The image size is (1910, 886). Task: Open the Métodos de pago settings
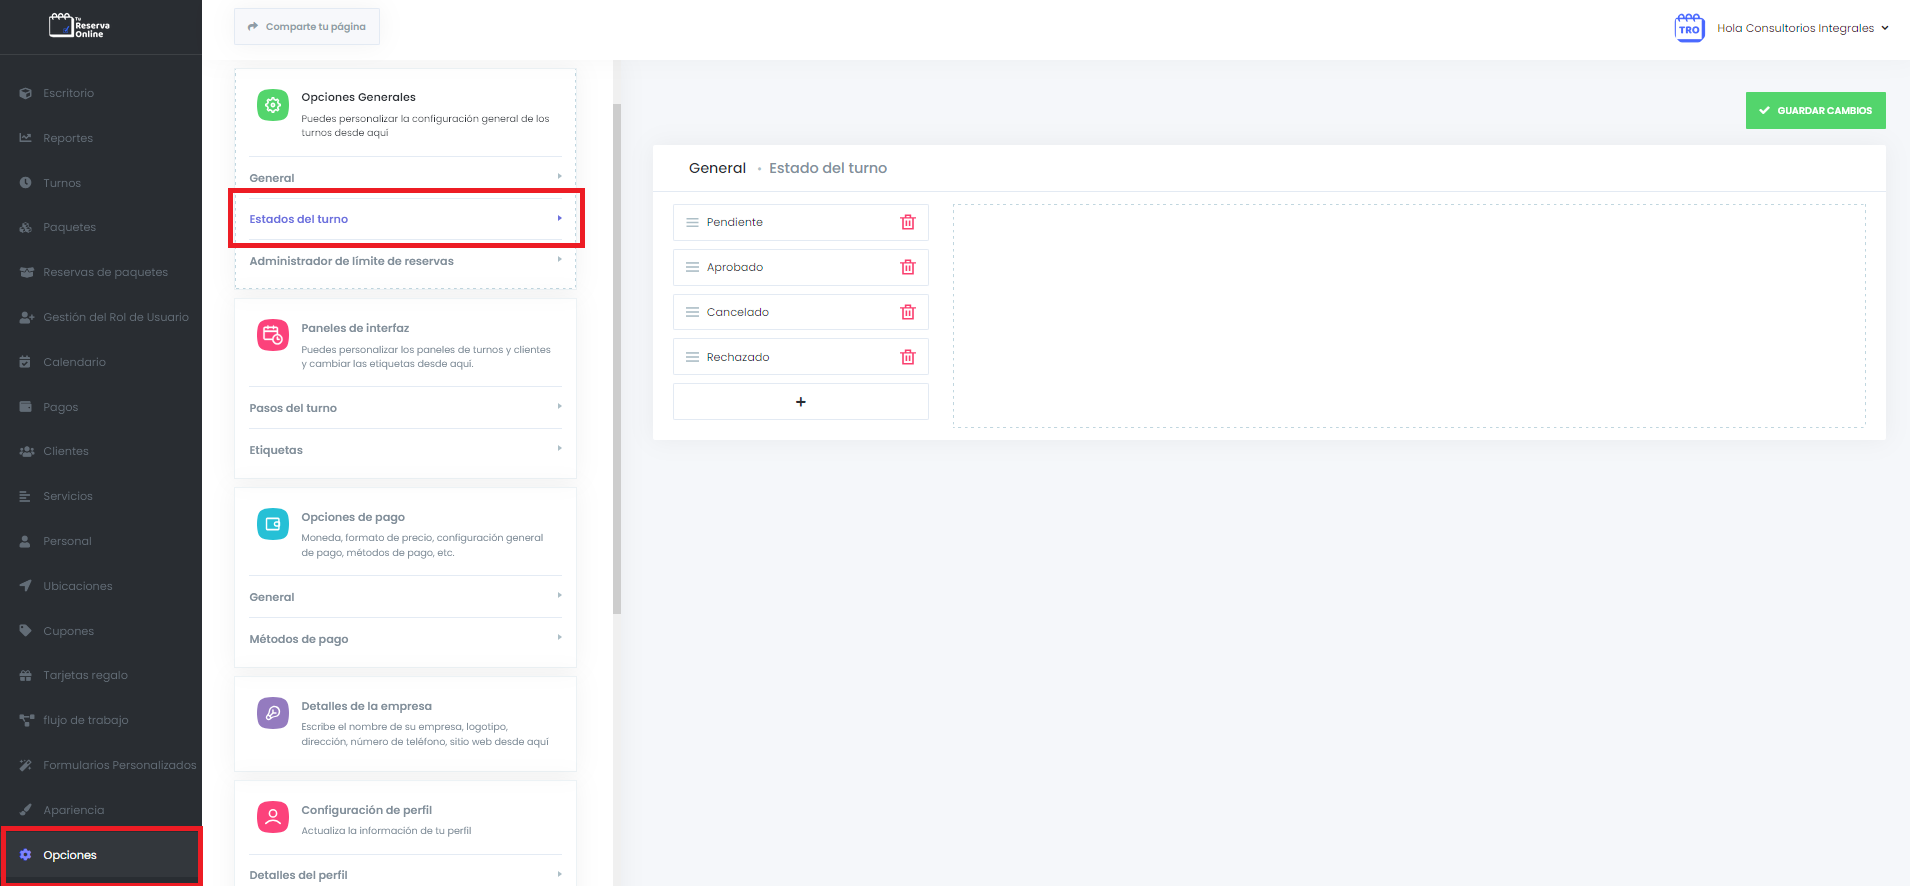tap(404, 639)
